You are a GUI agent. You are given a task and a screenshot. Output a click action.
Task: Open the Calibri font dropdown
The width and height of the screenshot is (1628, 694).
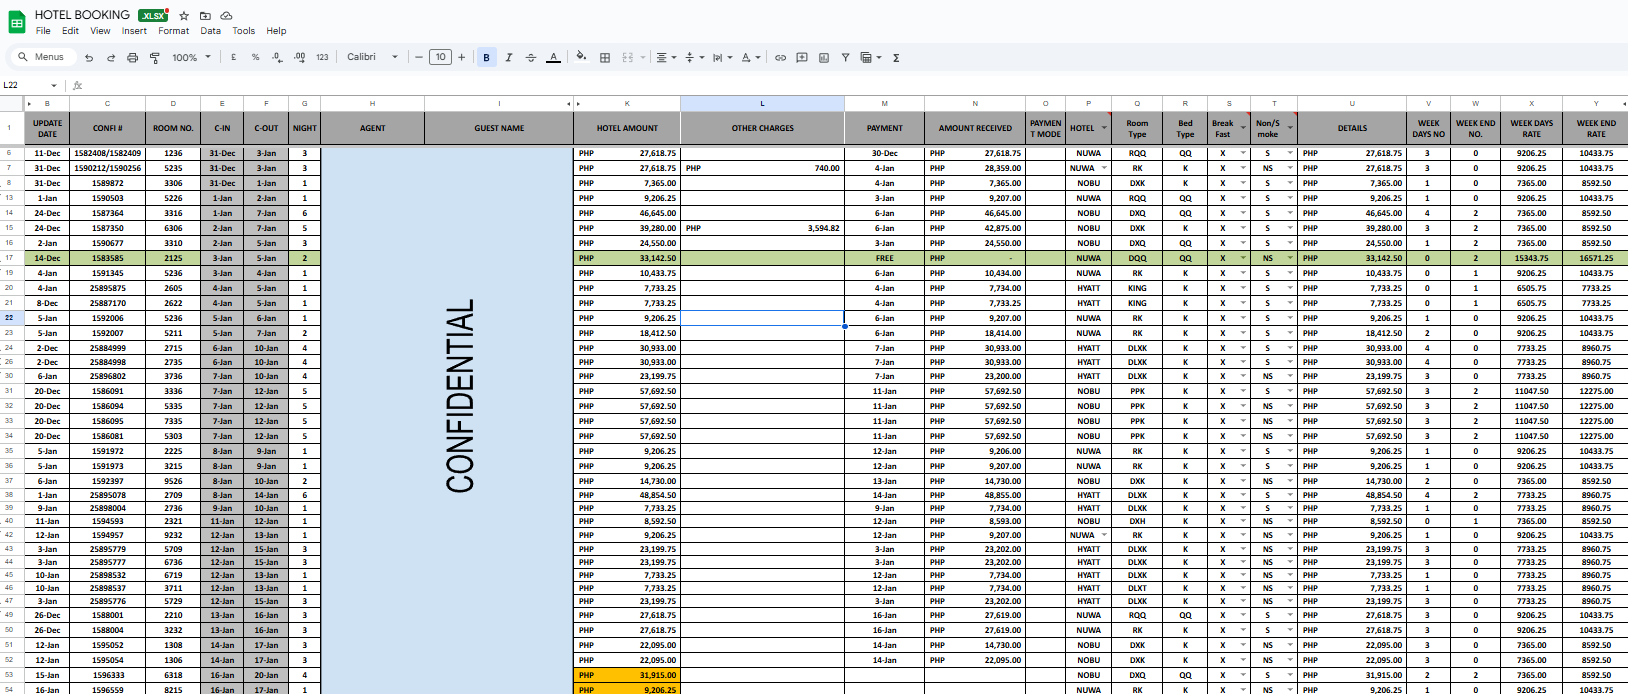(372, 57)
